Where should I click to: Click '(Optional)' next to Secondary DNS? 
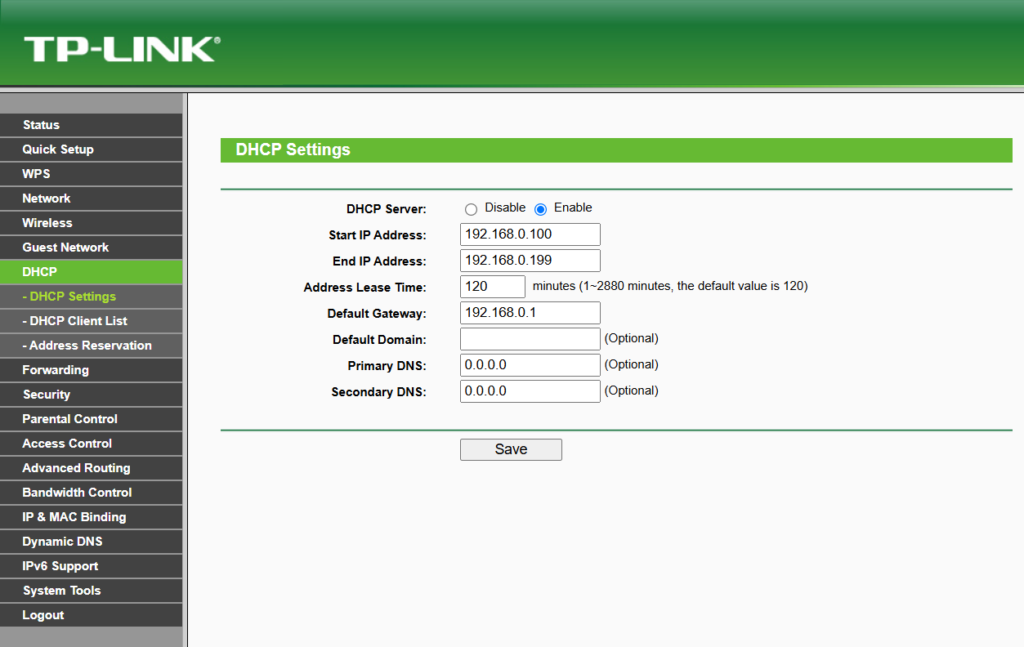coord(631,390)
